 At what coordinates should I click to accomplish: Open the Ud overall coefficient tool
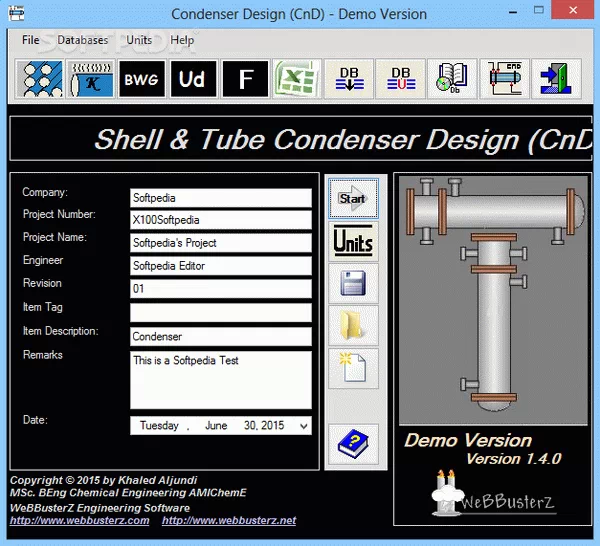point(194,79)
